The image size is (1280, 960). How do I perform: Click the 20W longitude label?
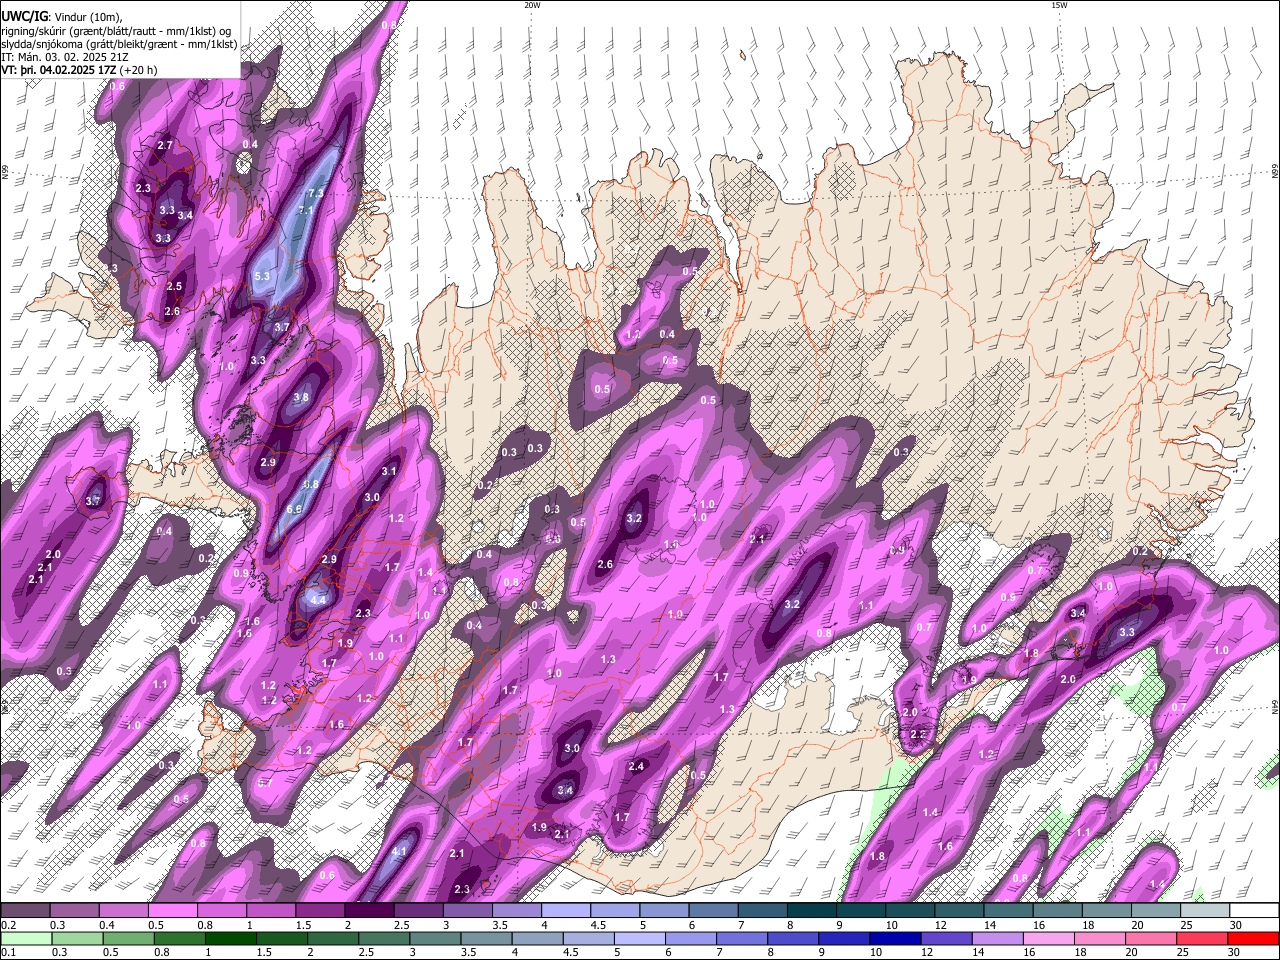(x=532, y=5)
